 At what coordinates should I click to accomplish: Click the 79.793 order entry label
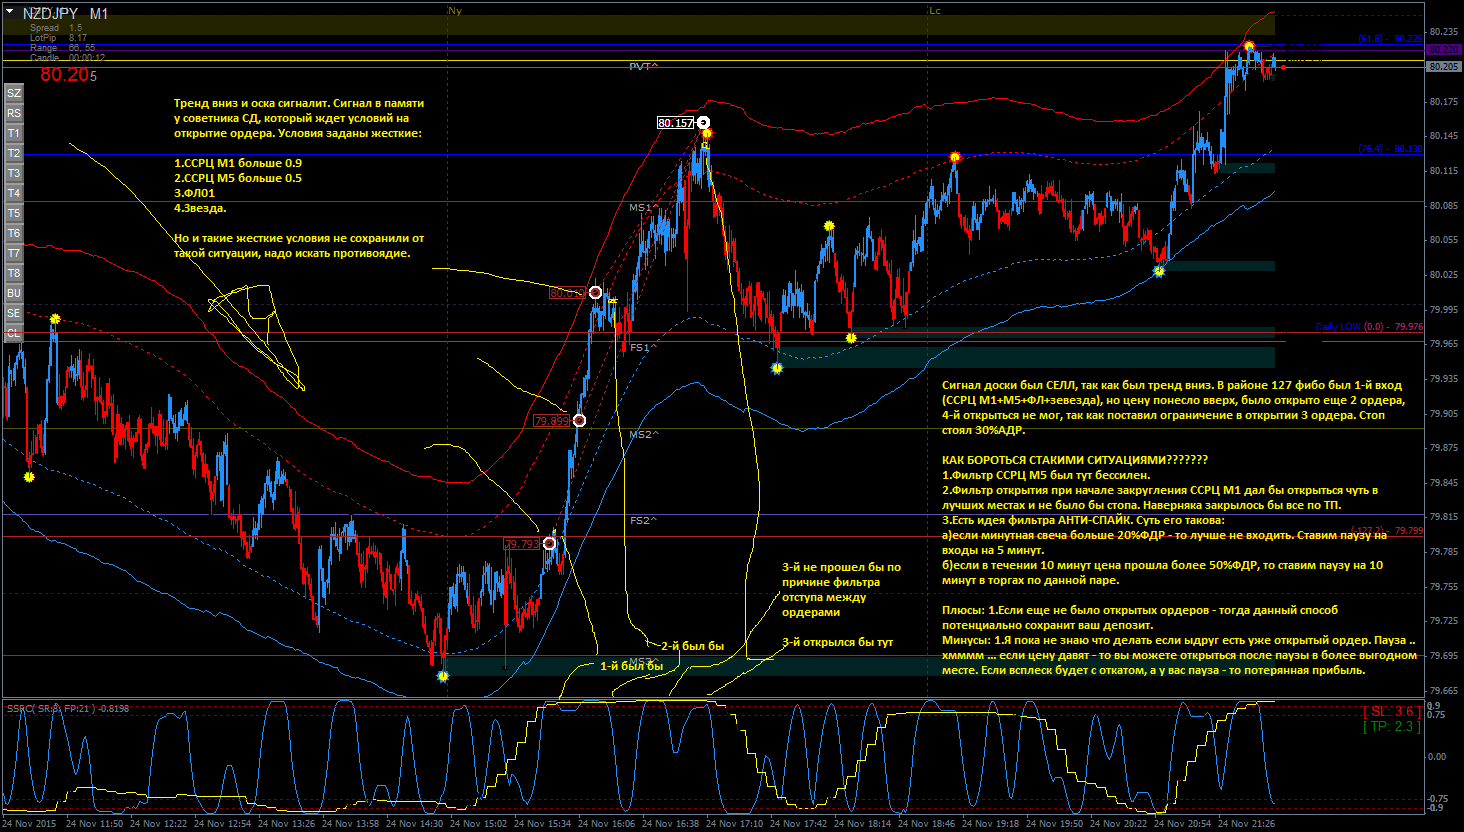coord(522,544)
